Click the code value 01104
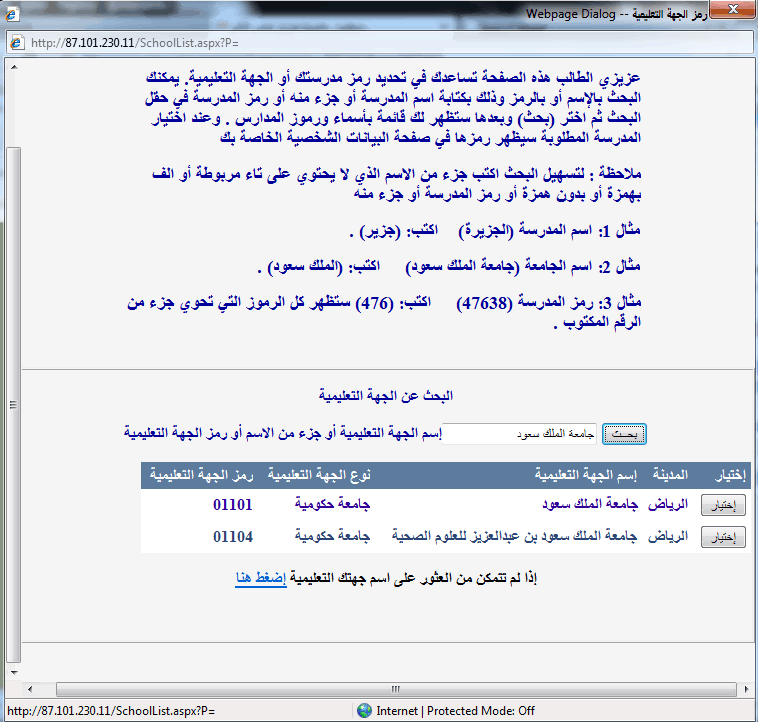The width and height of the screenshot is (758, 722). [233, 537]
